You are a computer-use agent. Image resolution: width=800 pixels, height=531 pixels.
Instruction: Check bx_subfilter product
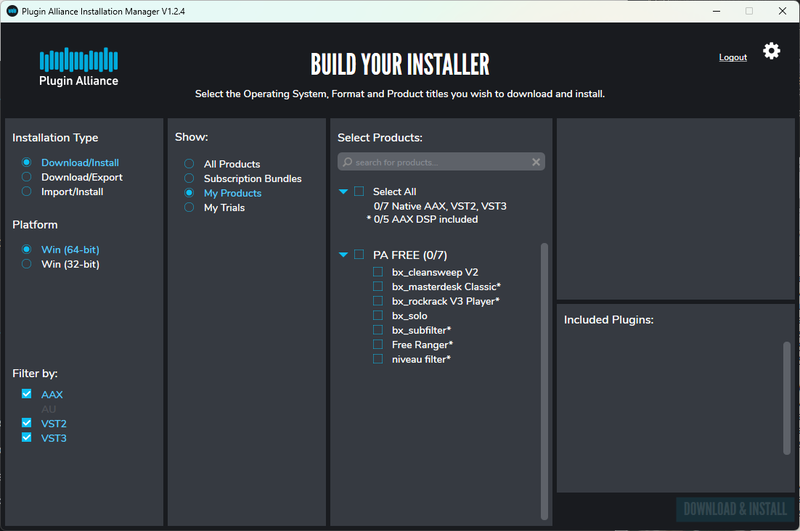coord(378,330)
